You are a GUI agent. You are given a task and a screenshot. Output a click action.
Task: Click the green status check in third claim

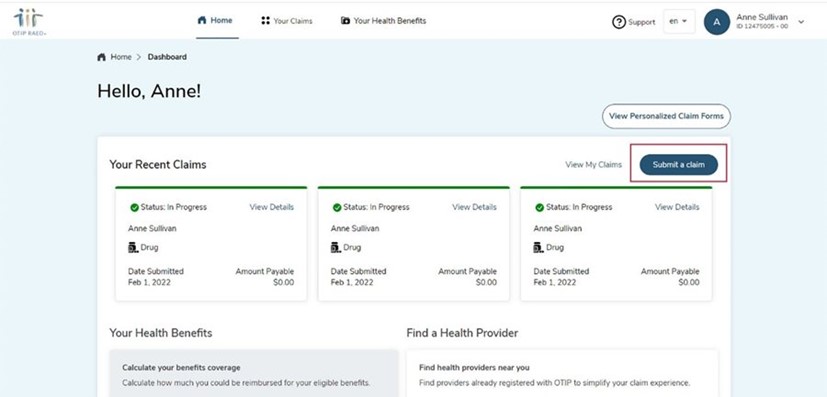(x=540, y=207)
